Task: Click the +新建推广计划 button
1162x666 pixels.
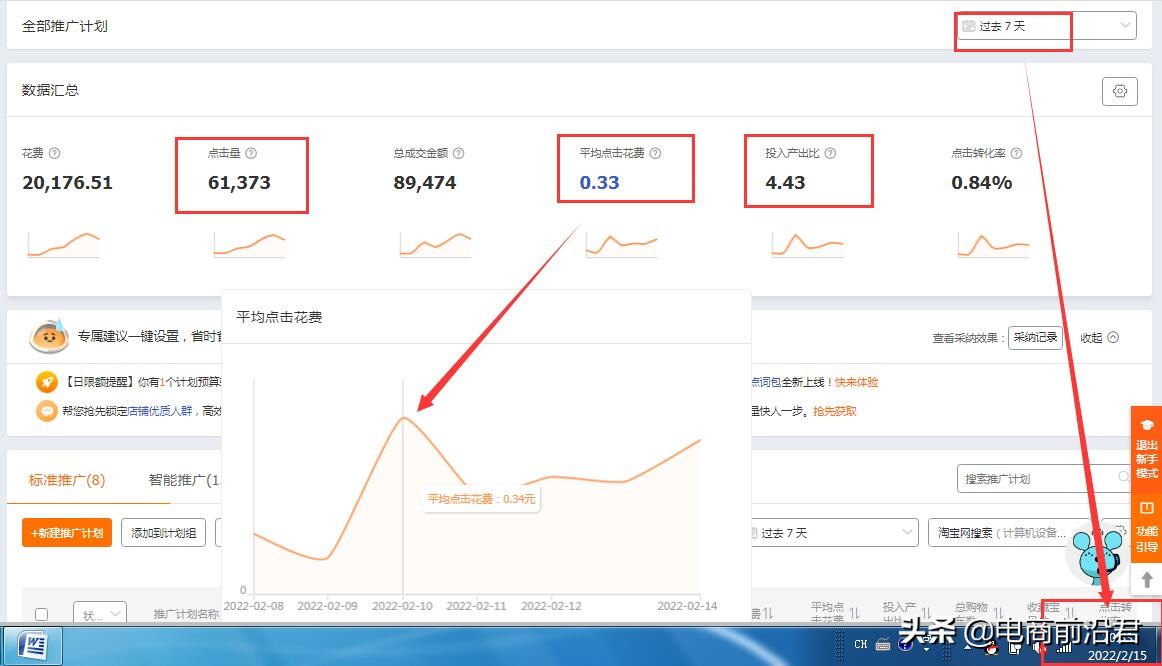Action: click(66, 532)
